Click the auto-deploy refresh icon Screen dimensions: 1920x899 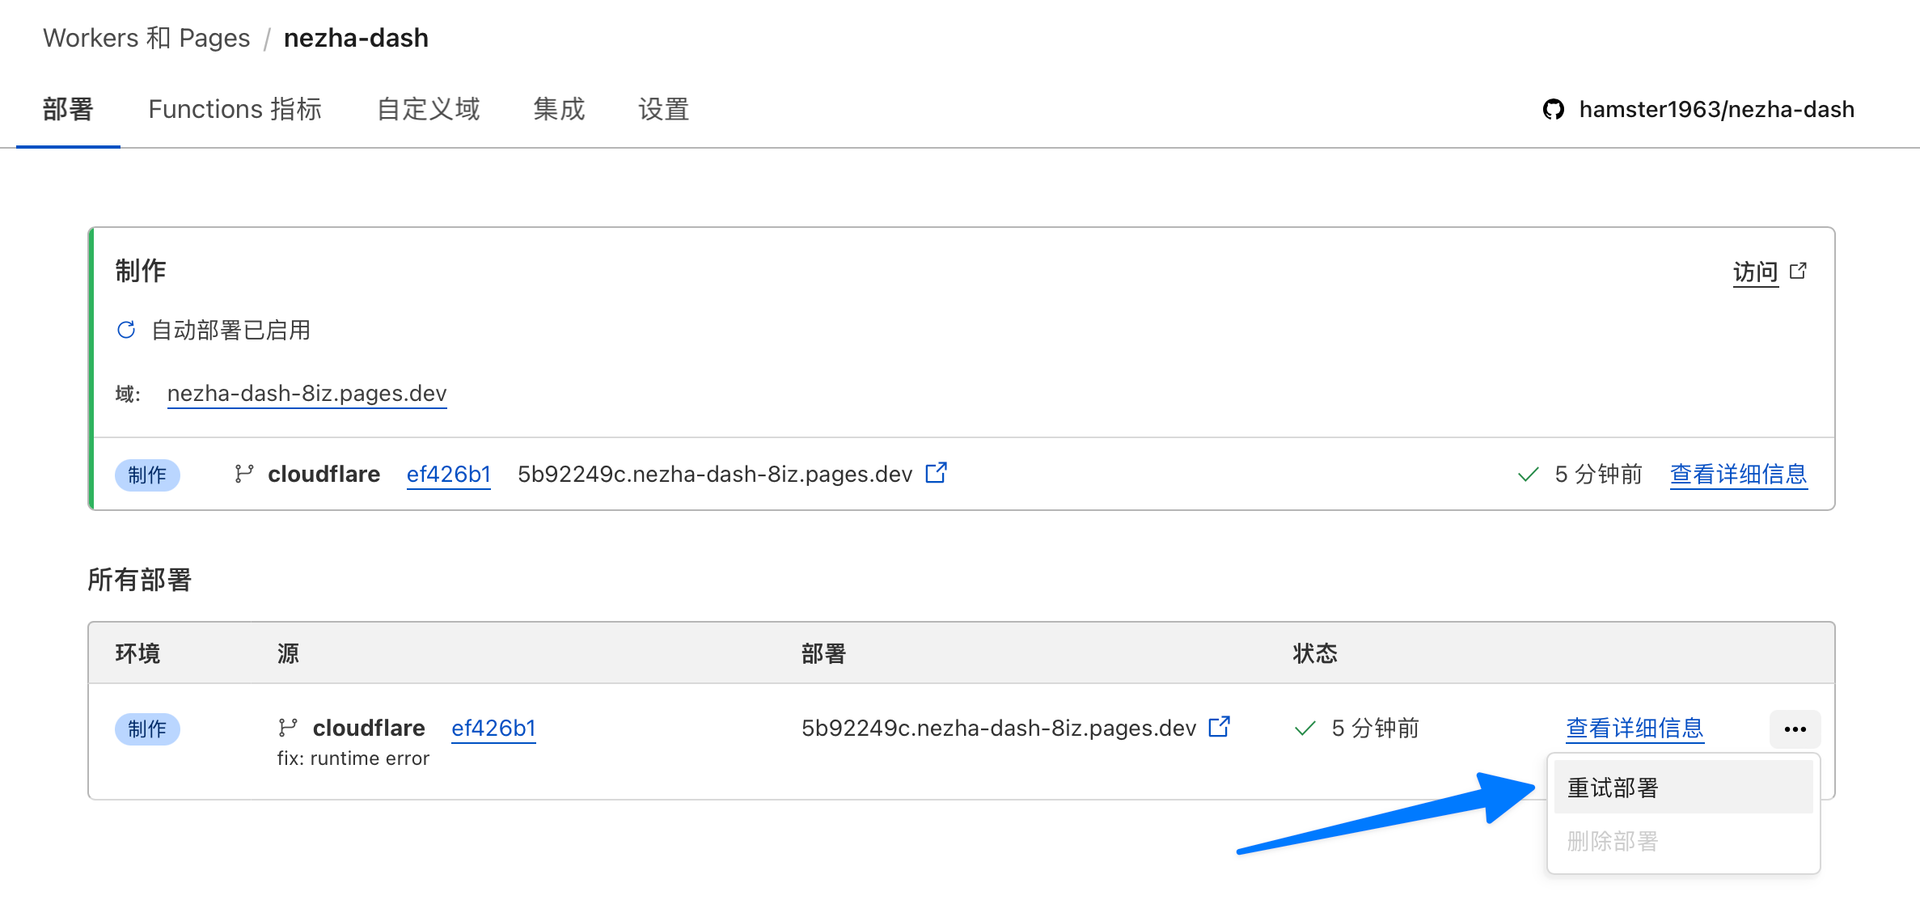[x=126, y=330]
